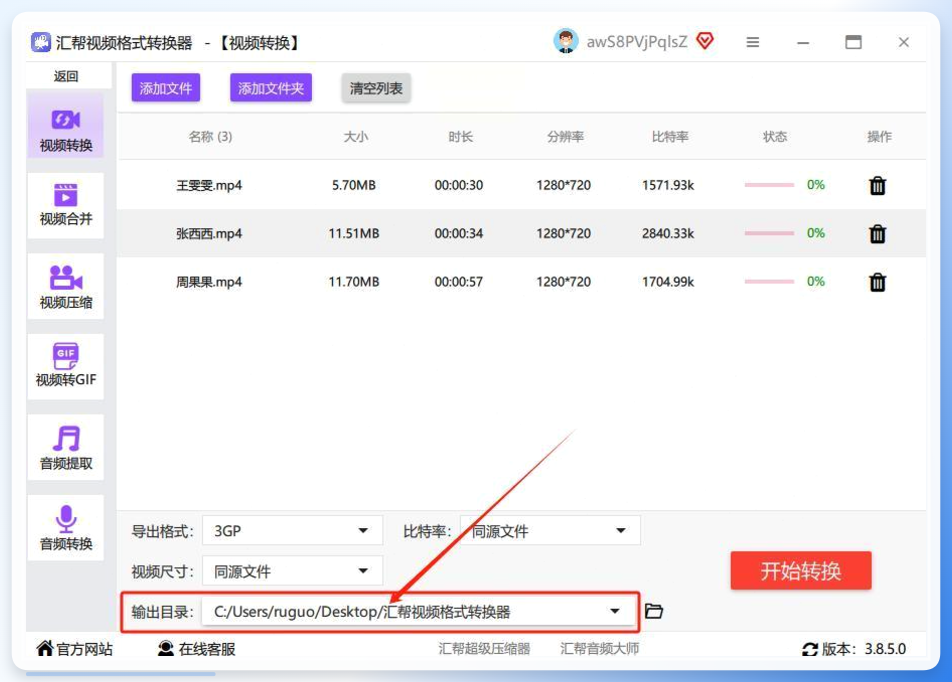Screen dimensions: 952x682
Task: Click the 版本: 3.8.5.0 text
Action: click(x=863, y=649)
